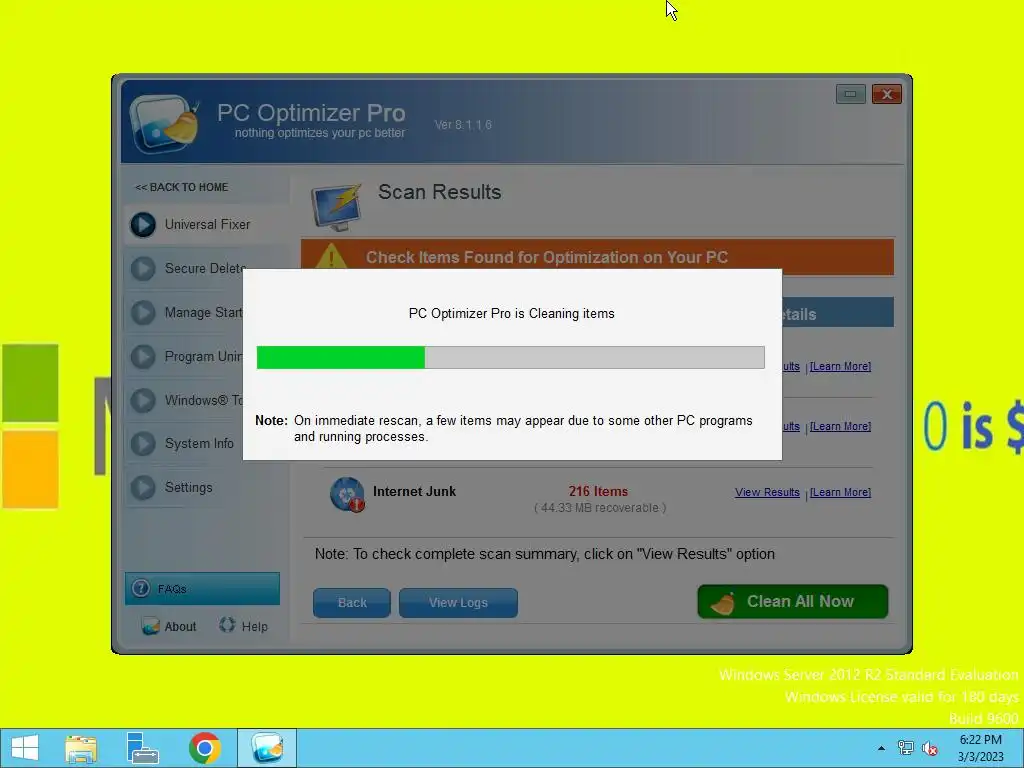Show hidden tray icons arrow
The width and height of the screenshot is (1024, 768).
(881, 748)
